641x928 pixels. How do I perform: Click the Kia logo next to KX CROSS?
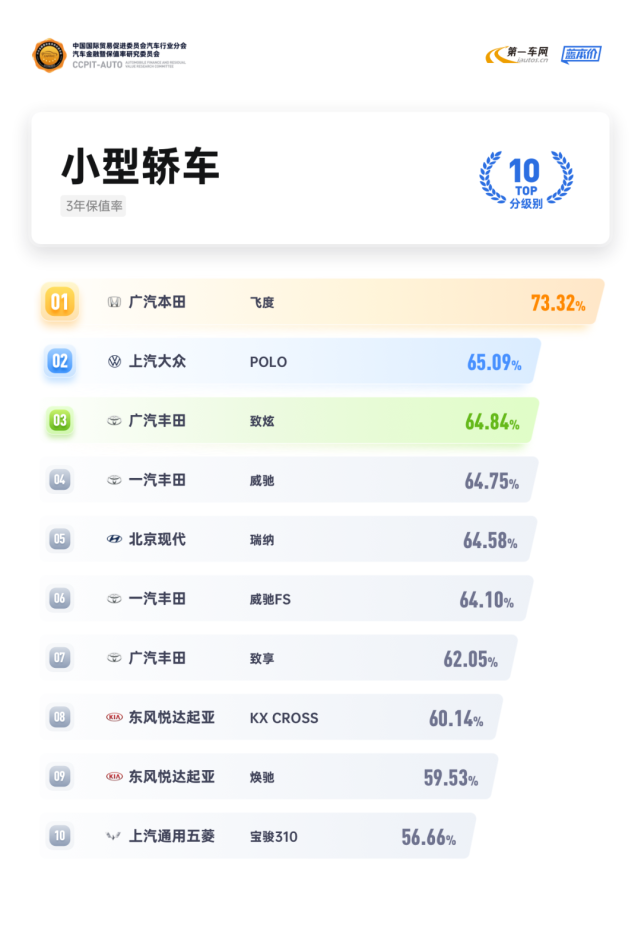coord(114,717)
